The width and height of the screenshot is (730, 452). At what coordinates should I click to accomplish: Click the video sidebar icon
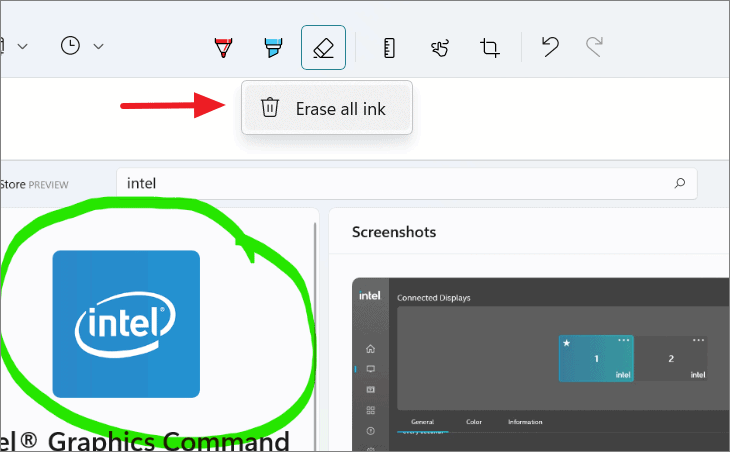click(x=371, y=390)
